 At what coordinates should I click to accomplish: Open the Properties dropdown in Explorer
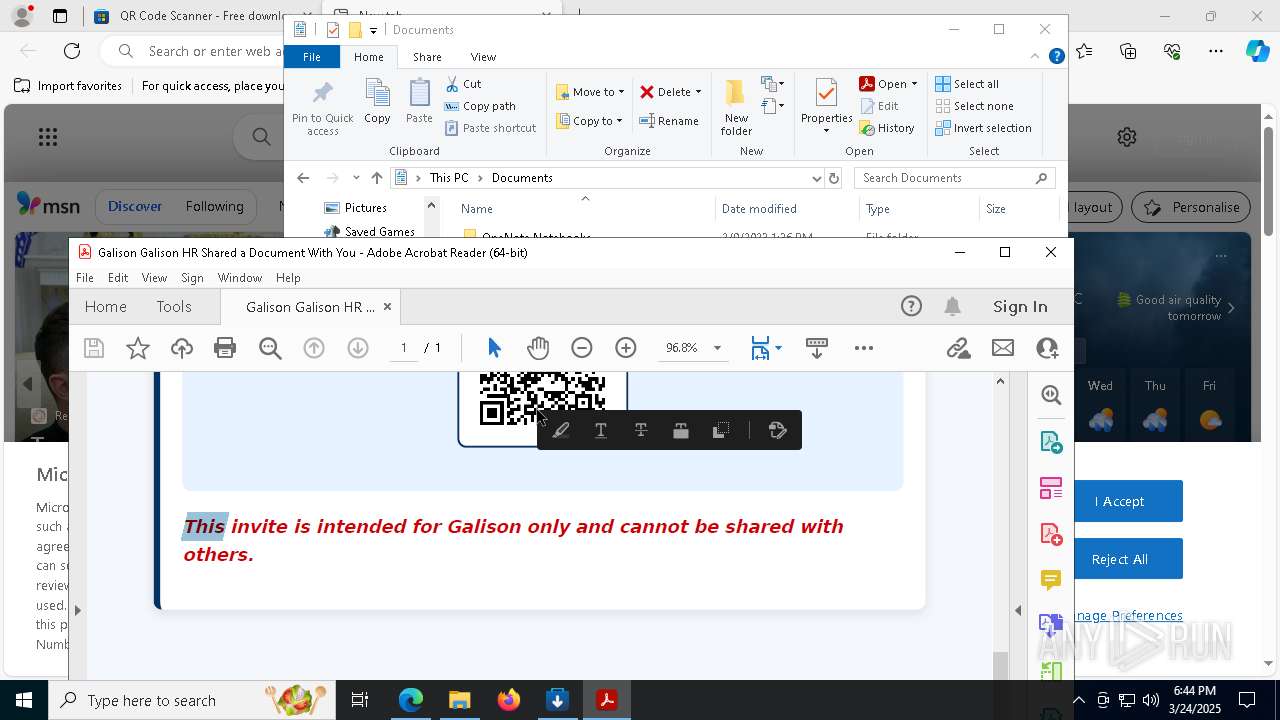pyautogui.click(x=826, y=131)
